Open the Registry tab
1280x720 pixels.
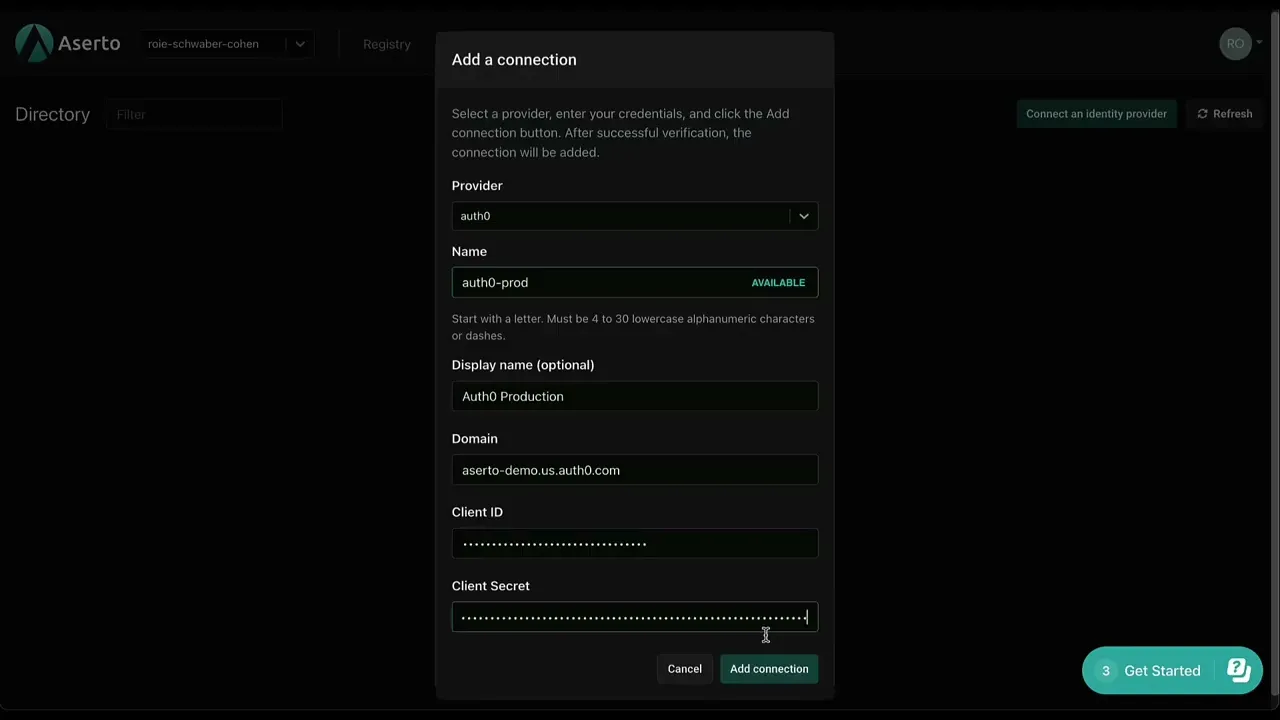pos(386,44)
